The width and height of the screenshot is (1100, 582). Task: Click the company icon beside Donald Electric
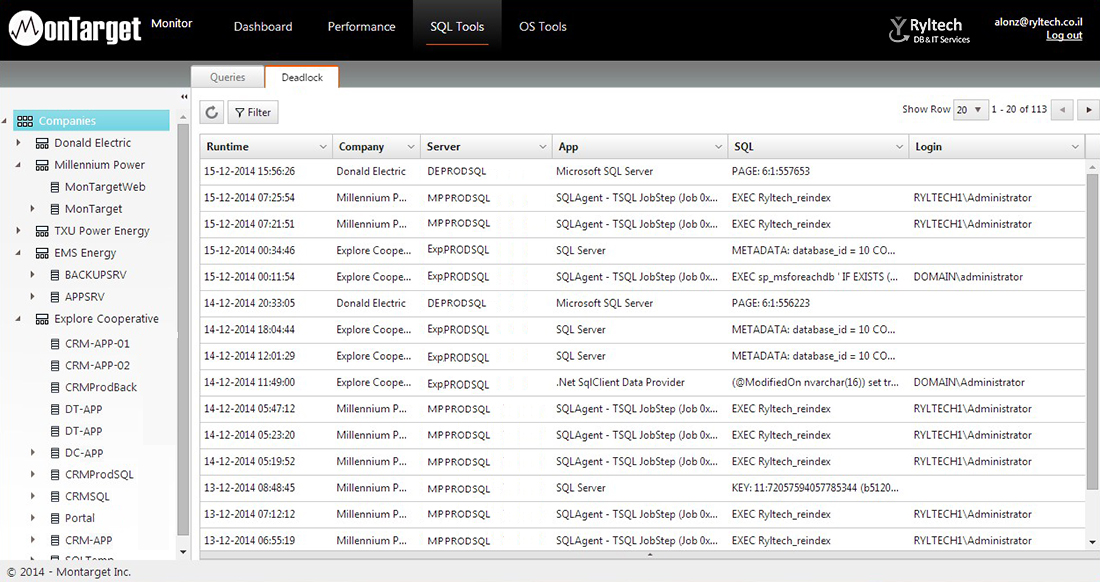(42, 143)
